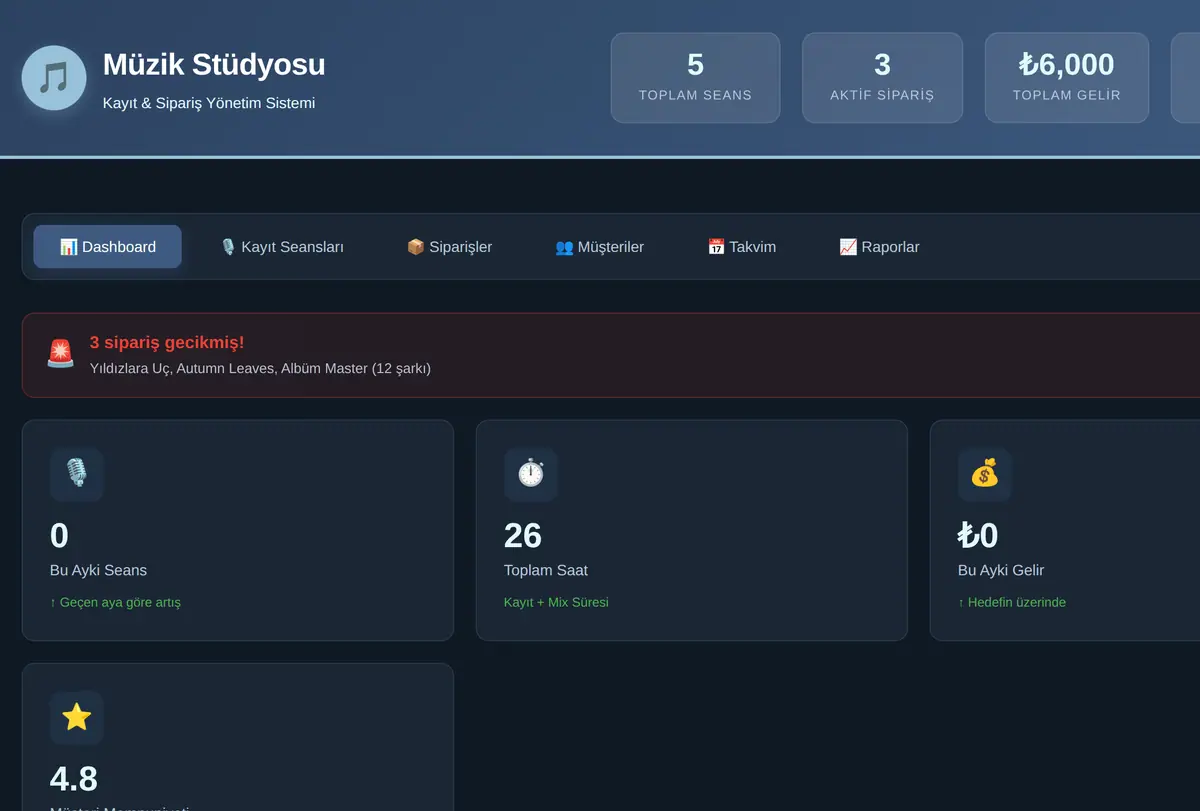
Task: Go to the Siparişler tab
Action: (x=449, y=247)
